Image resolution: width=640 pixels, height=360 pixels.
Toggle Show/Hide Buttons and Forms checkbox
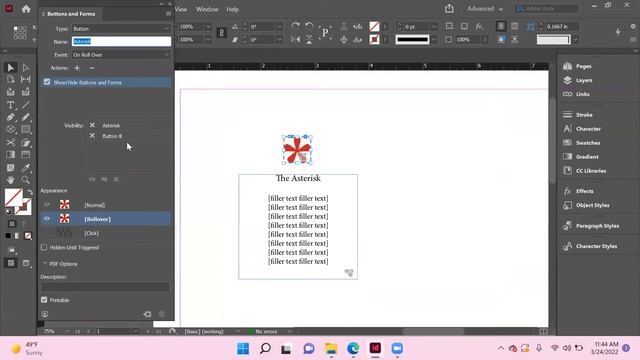47,82
